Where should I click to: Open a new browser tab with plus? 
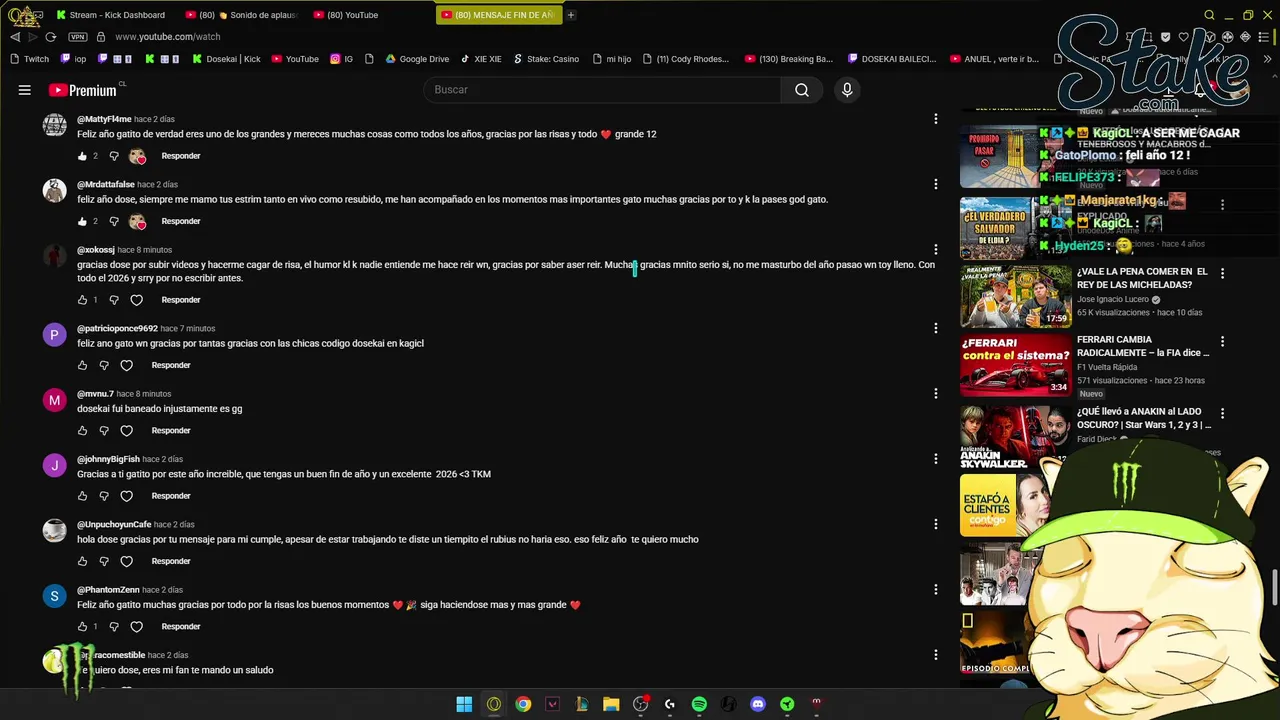(571, 15)
